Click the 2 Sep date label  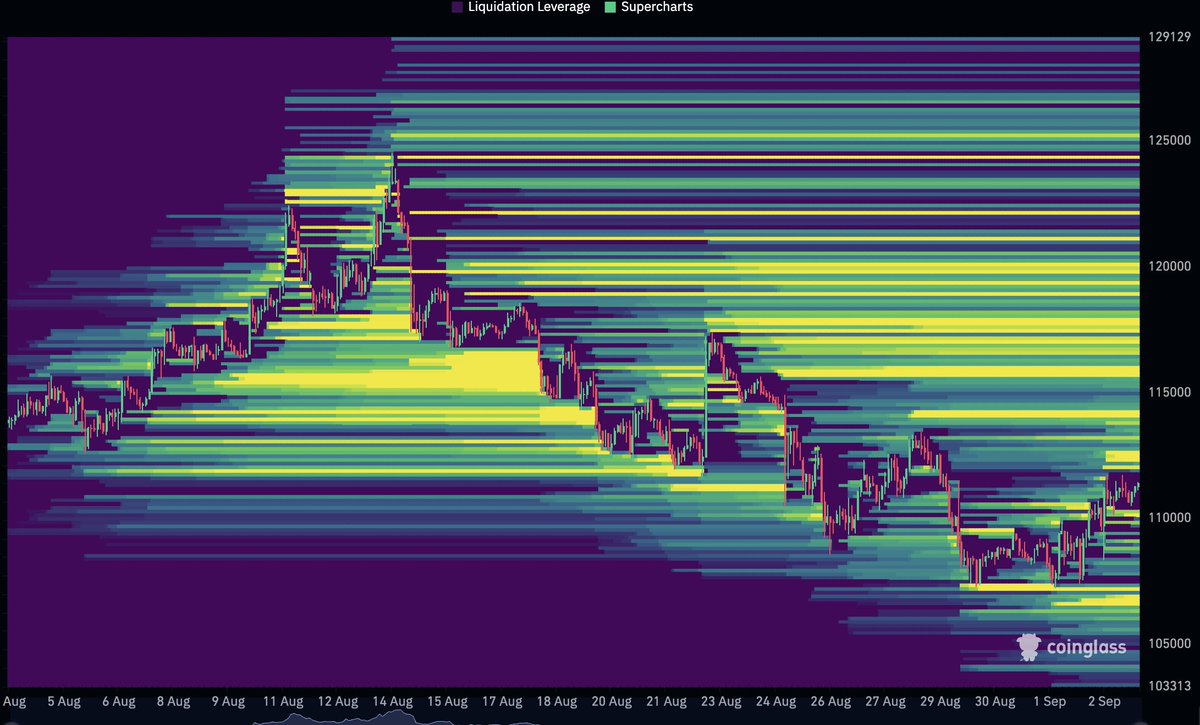[1105, 701]
